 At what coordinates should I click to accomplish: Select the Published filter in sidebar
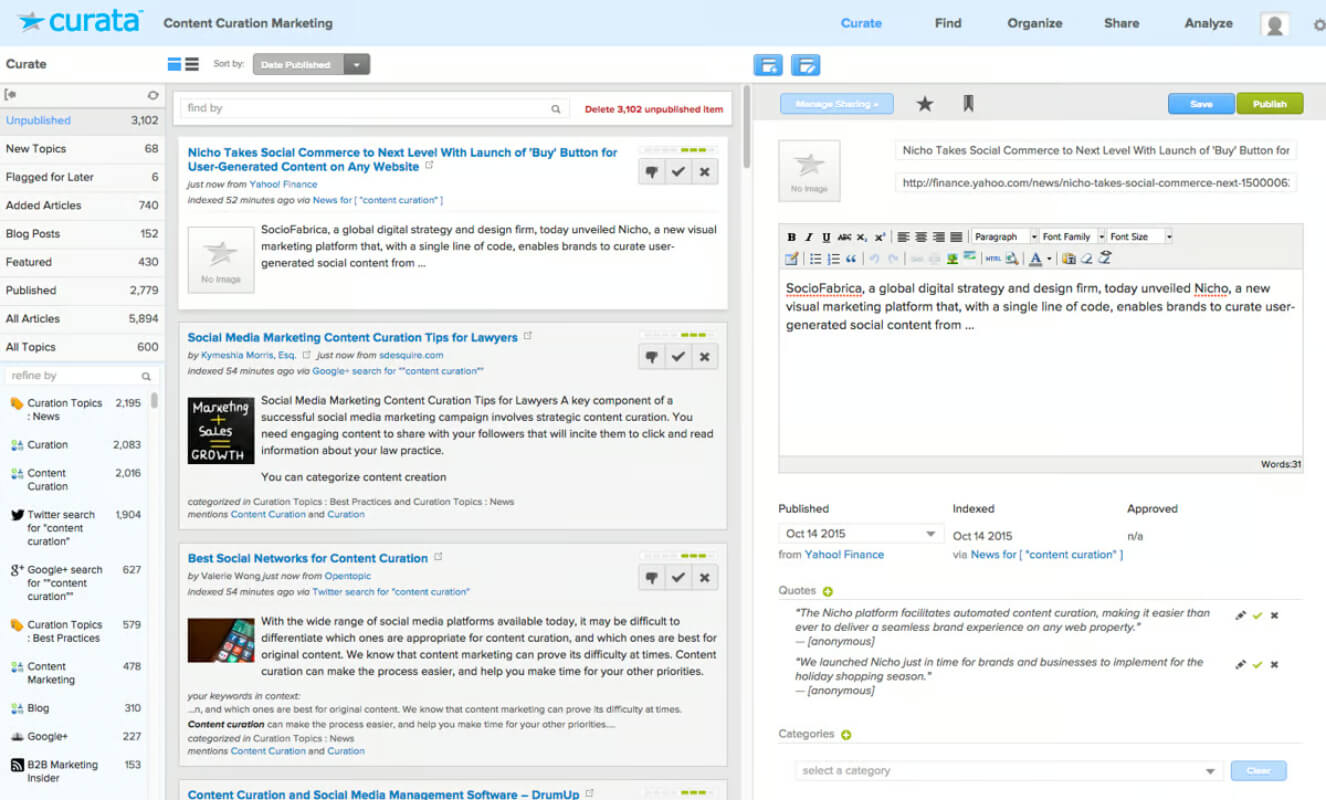82,290
